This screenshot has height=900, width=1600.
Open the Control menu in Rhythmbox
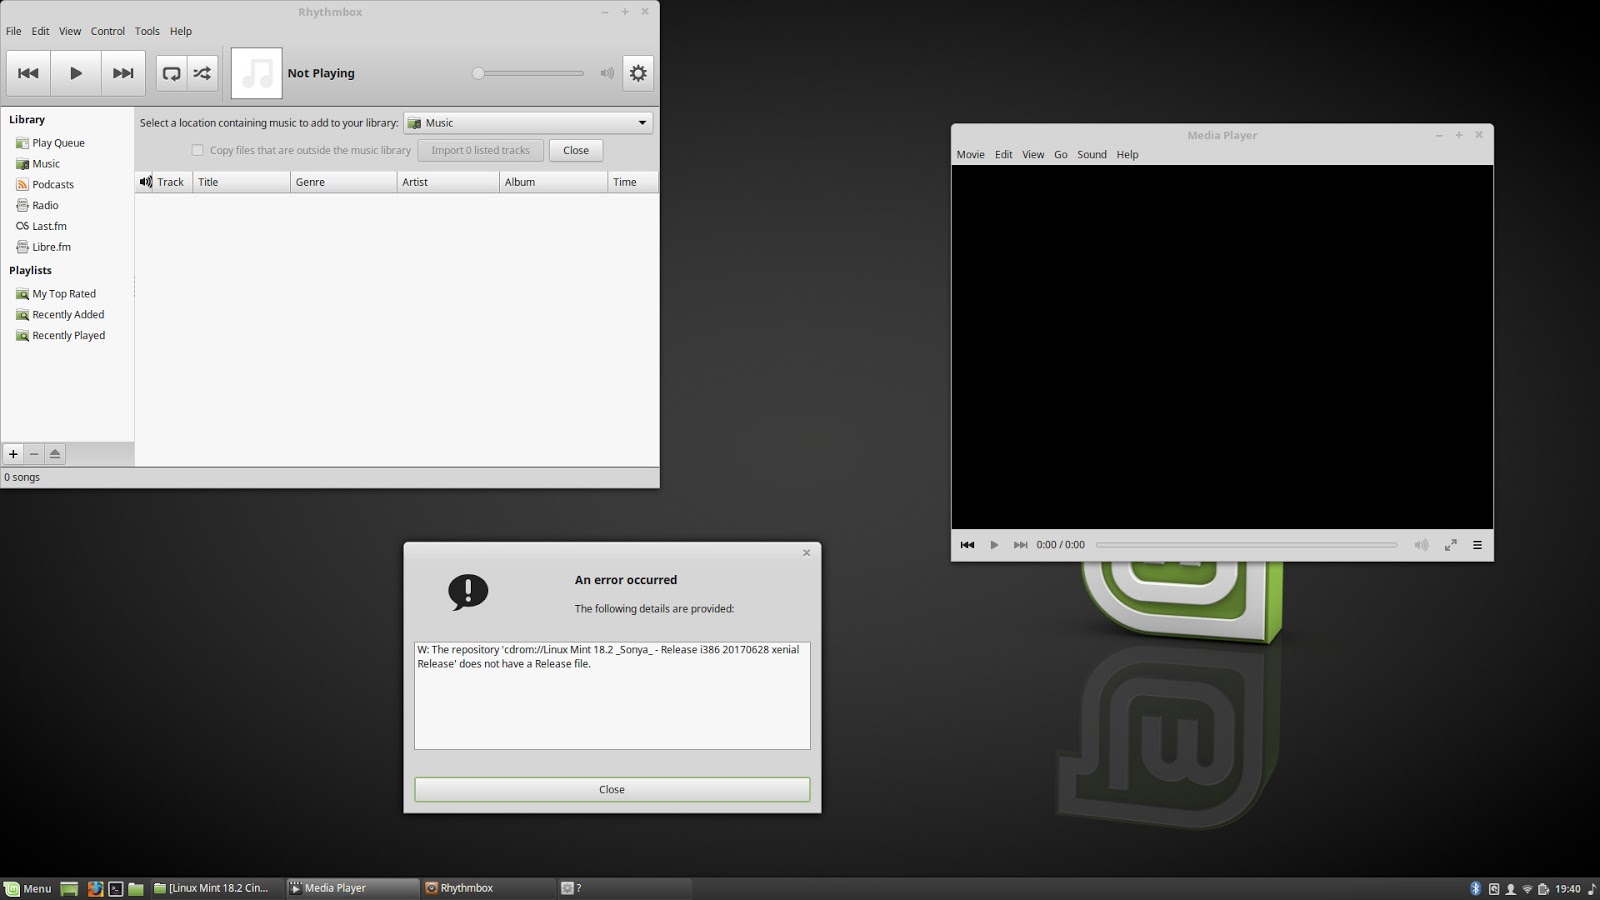(x=107, y=31)
